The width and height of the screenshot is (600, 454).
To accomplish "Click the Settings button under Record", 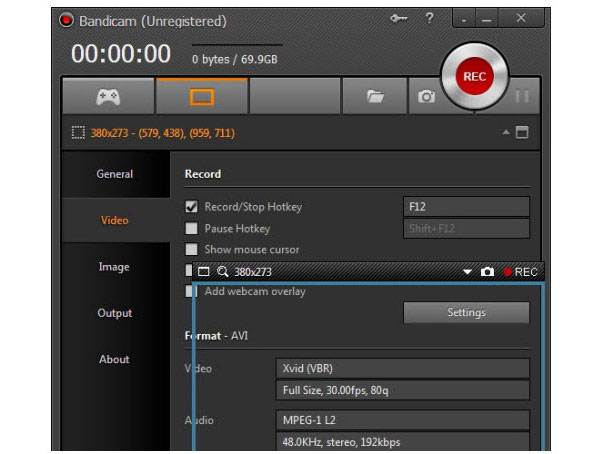I will click(466, 312).
